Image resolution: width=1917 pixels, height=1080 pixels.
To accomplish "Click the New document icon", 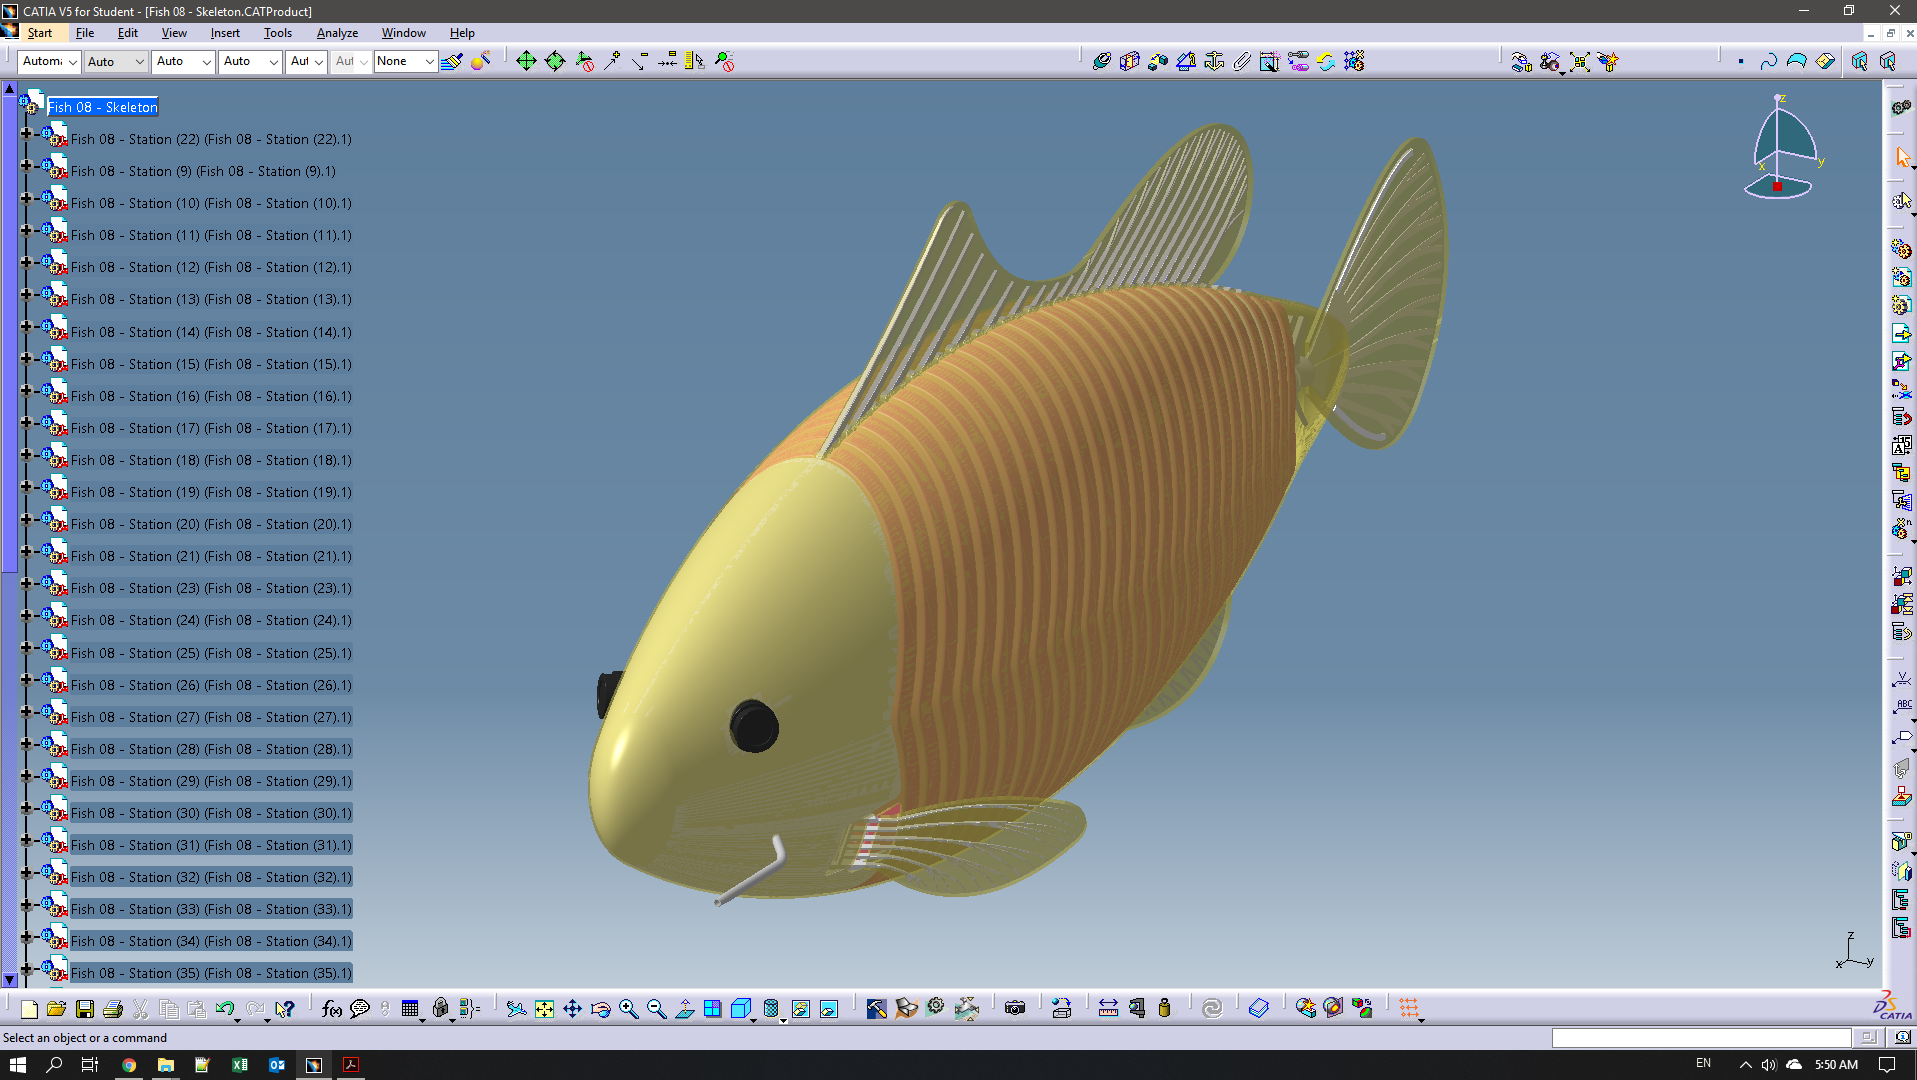I will click(x=29, y=1008).
